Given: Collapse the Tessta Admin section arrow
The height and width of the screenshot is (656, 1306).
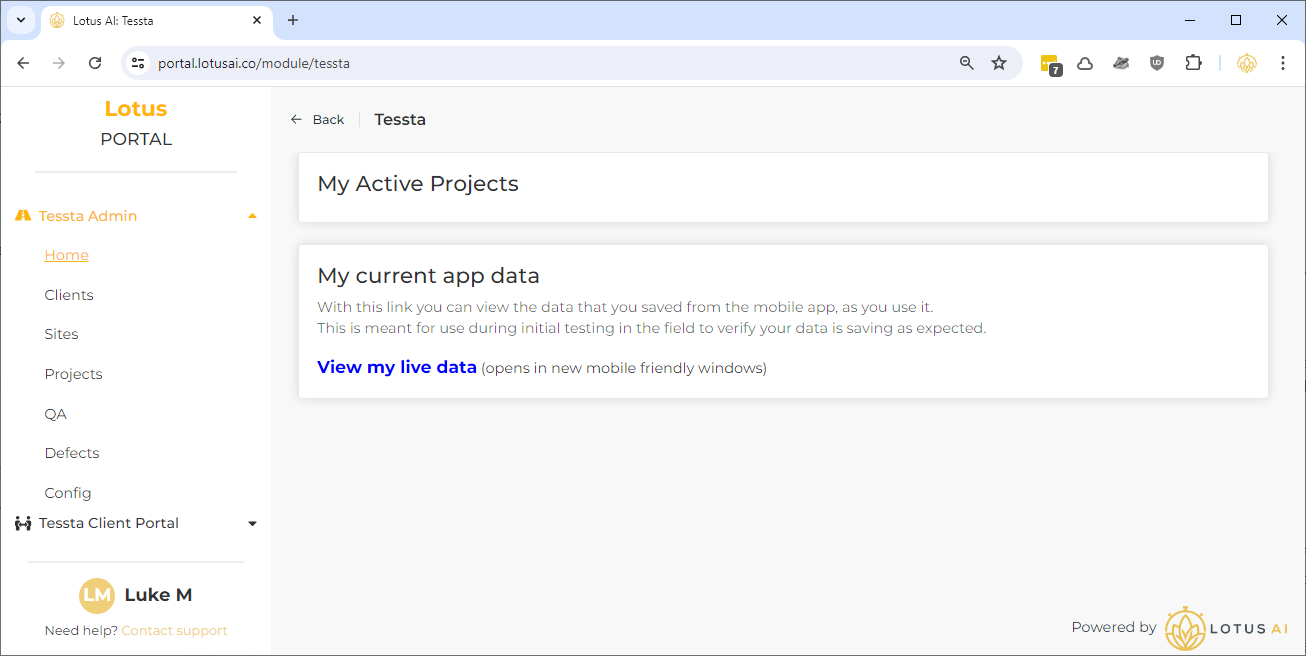Looking at the screenshot, I should click(252, 216).
